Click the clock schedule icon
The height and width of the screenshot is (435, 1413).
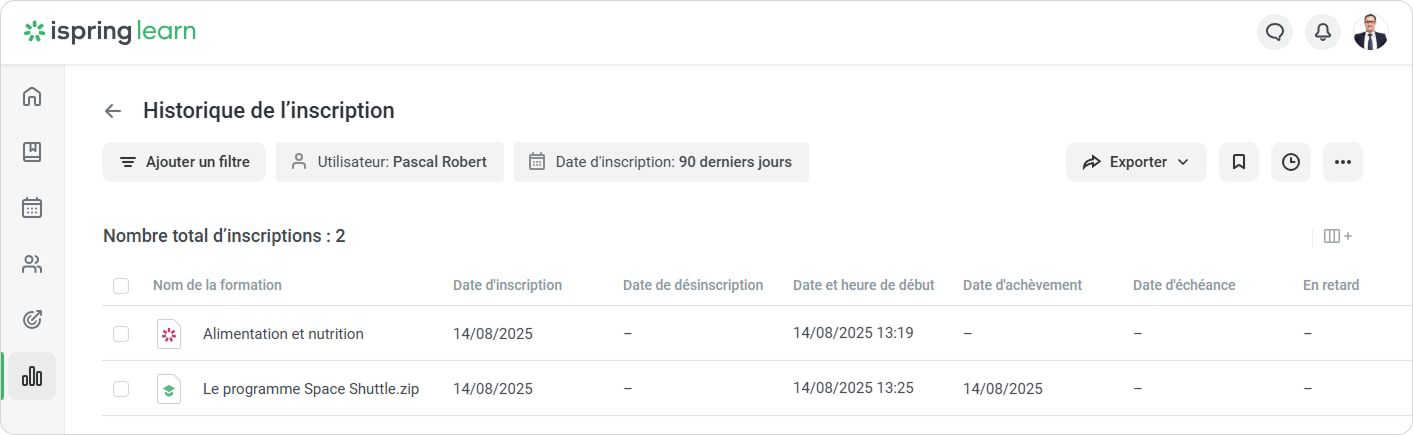pos(1290,162)
